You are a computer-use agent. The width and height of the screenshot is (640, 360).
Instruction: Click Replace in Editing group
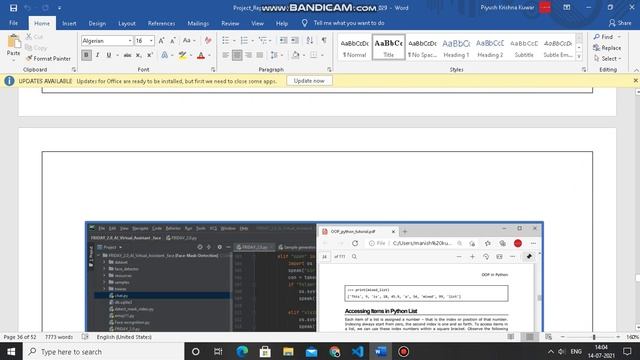[607, 48]
